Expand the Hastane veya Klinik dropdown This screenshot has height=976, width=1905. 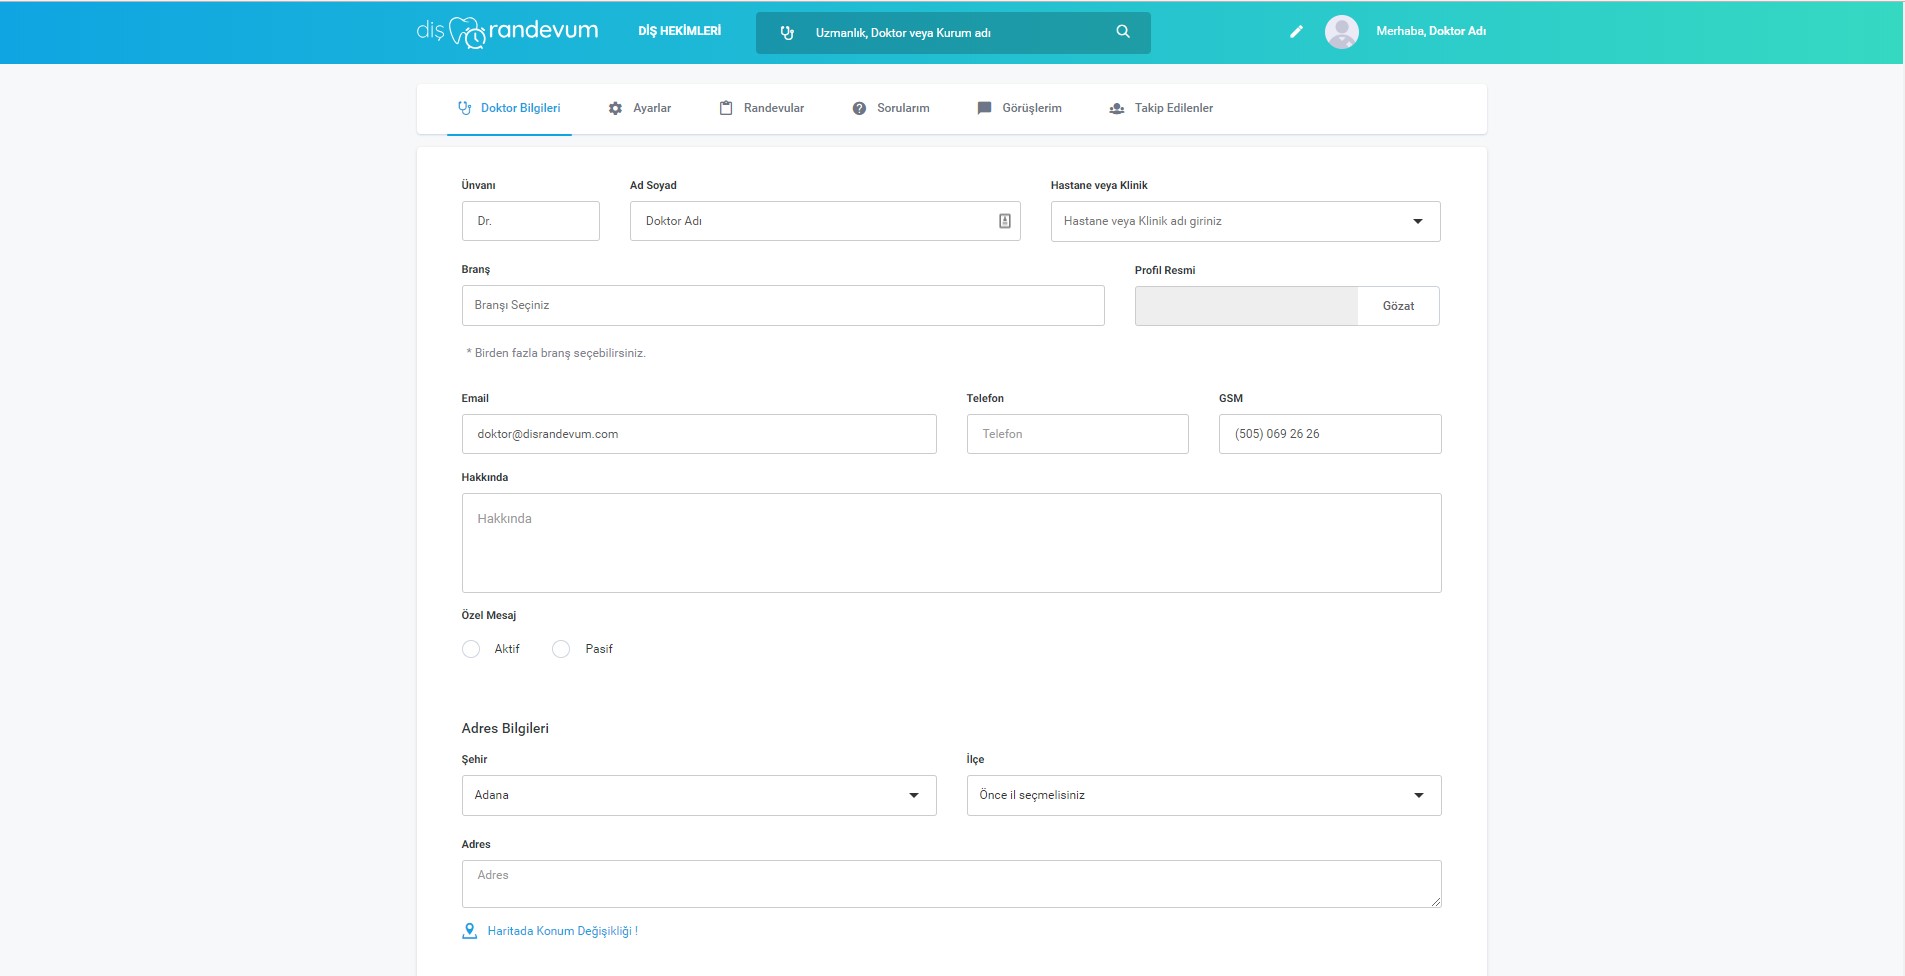1245,221
